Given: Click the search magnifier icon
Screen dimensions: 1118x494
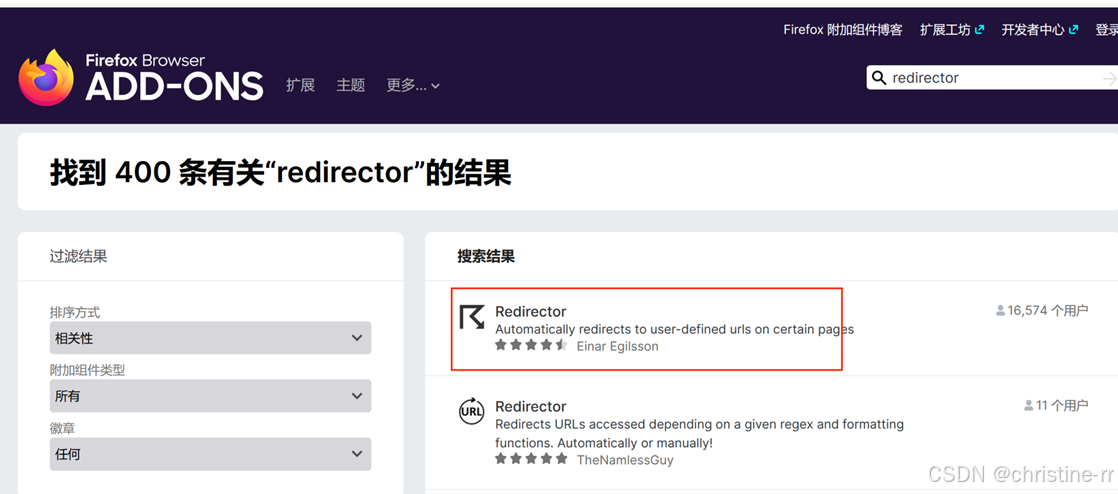Looking at the screenshot, I should [x=879, y=78].
